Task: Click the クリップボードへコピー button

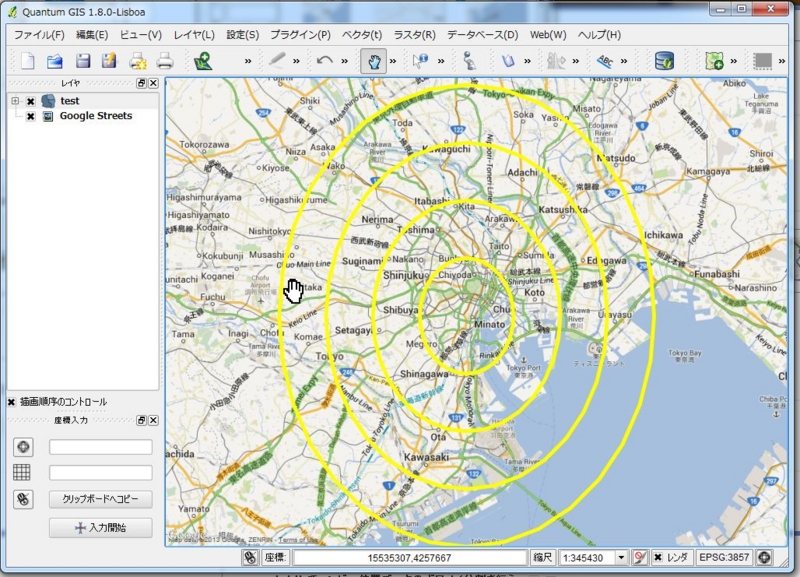Action: [101, 499]
